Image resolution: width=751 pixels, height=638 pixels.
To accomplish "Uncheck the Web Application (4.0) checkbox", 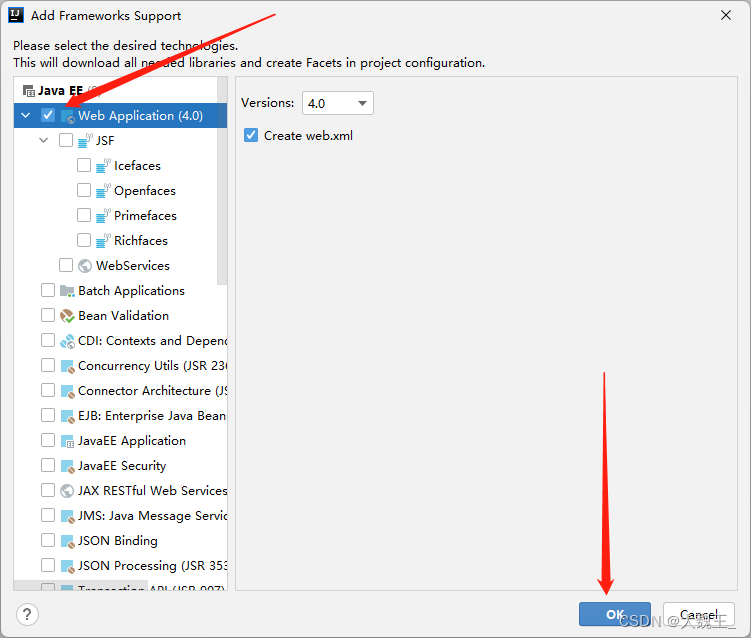I will (48, 115).
